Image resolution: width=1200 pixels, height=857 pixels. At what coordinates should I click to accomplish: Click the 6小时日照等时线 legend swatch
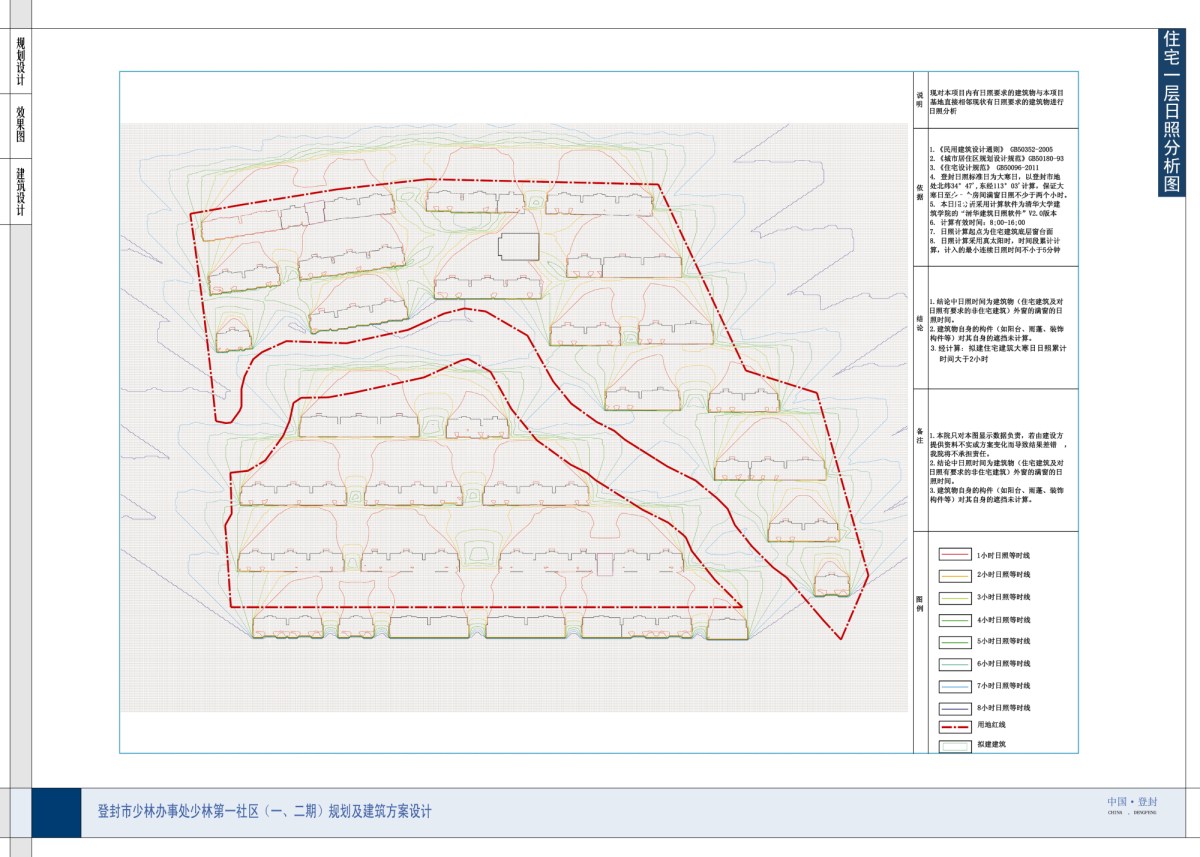coord(954,664)
